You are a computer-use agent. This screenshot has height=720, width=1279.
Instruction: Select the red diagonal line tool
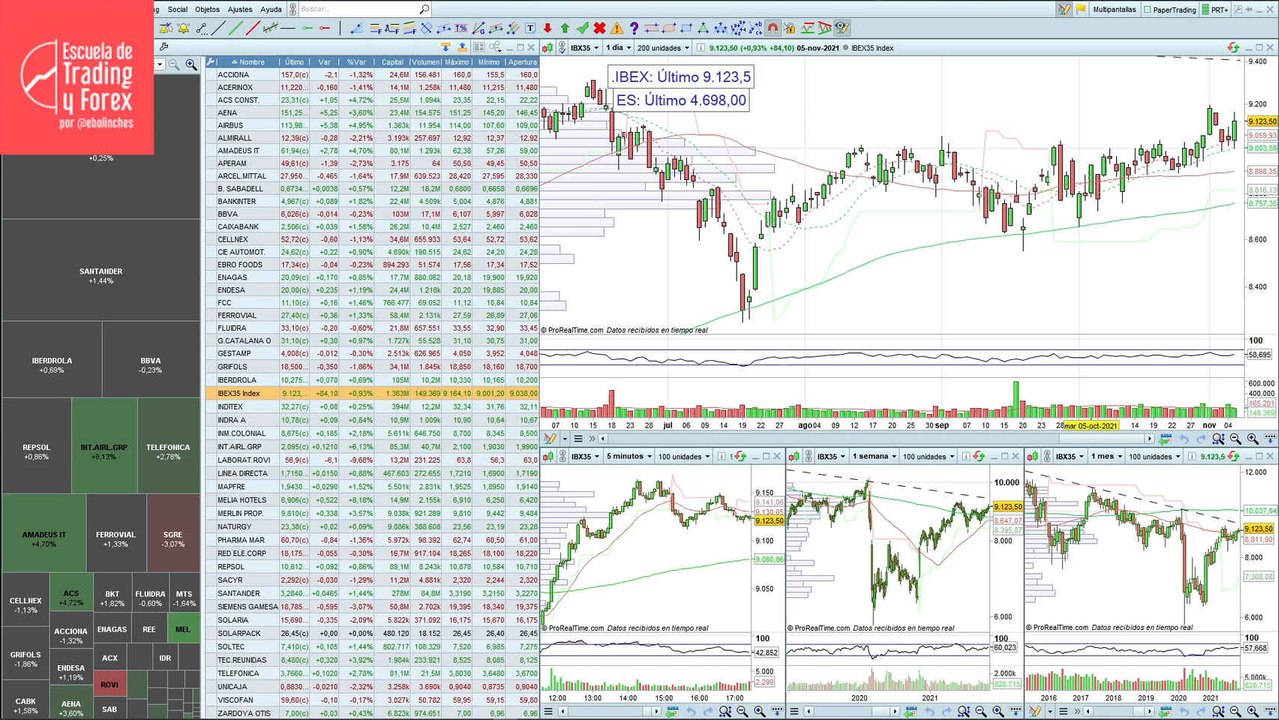(x=253, y=29)
